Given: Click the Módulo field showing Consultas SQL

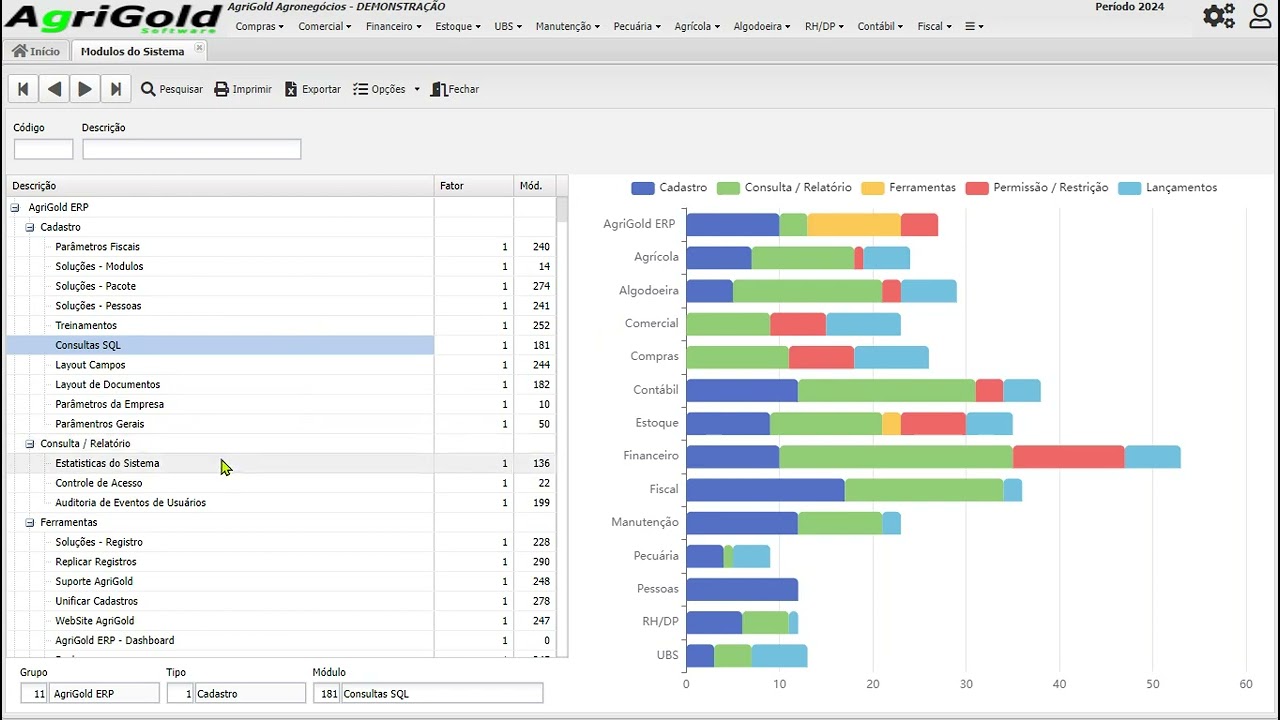Looking at the screenshot, I should (442, 694).
